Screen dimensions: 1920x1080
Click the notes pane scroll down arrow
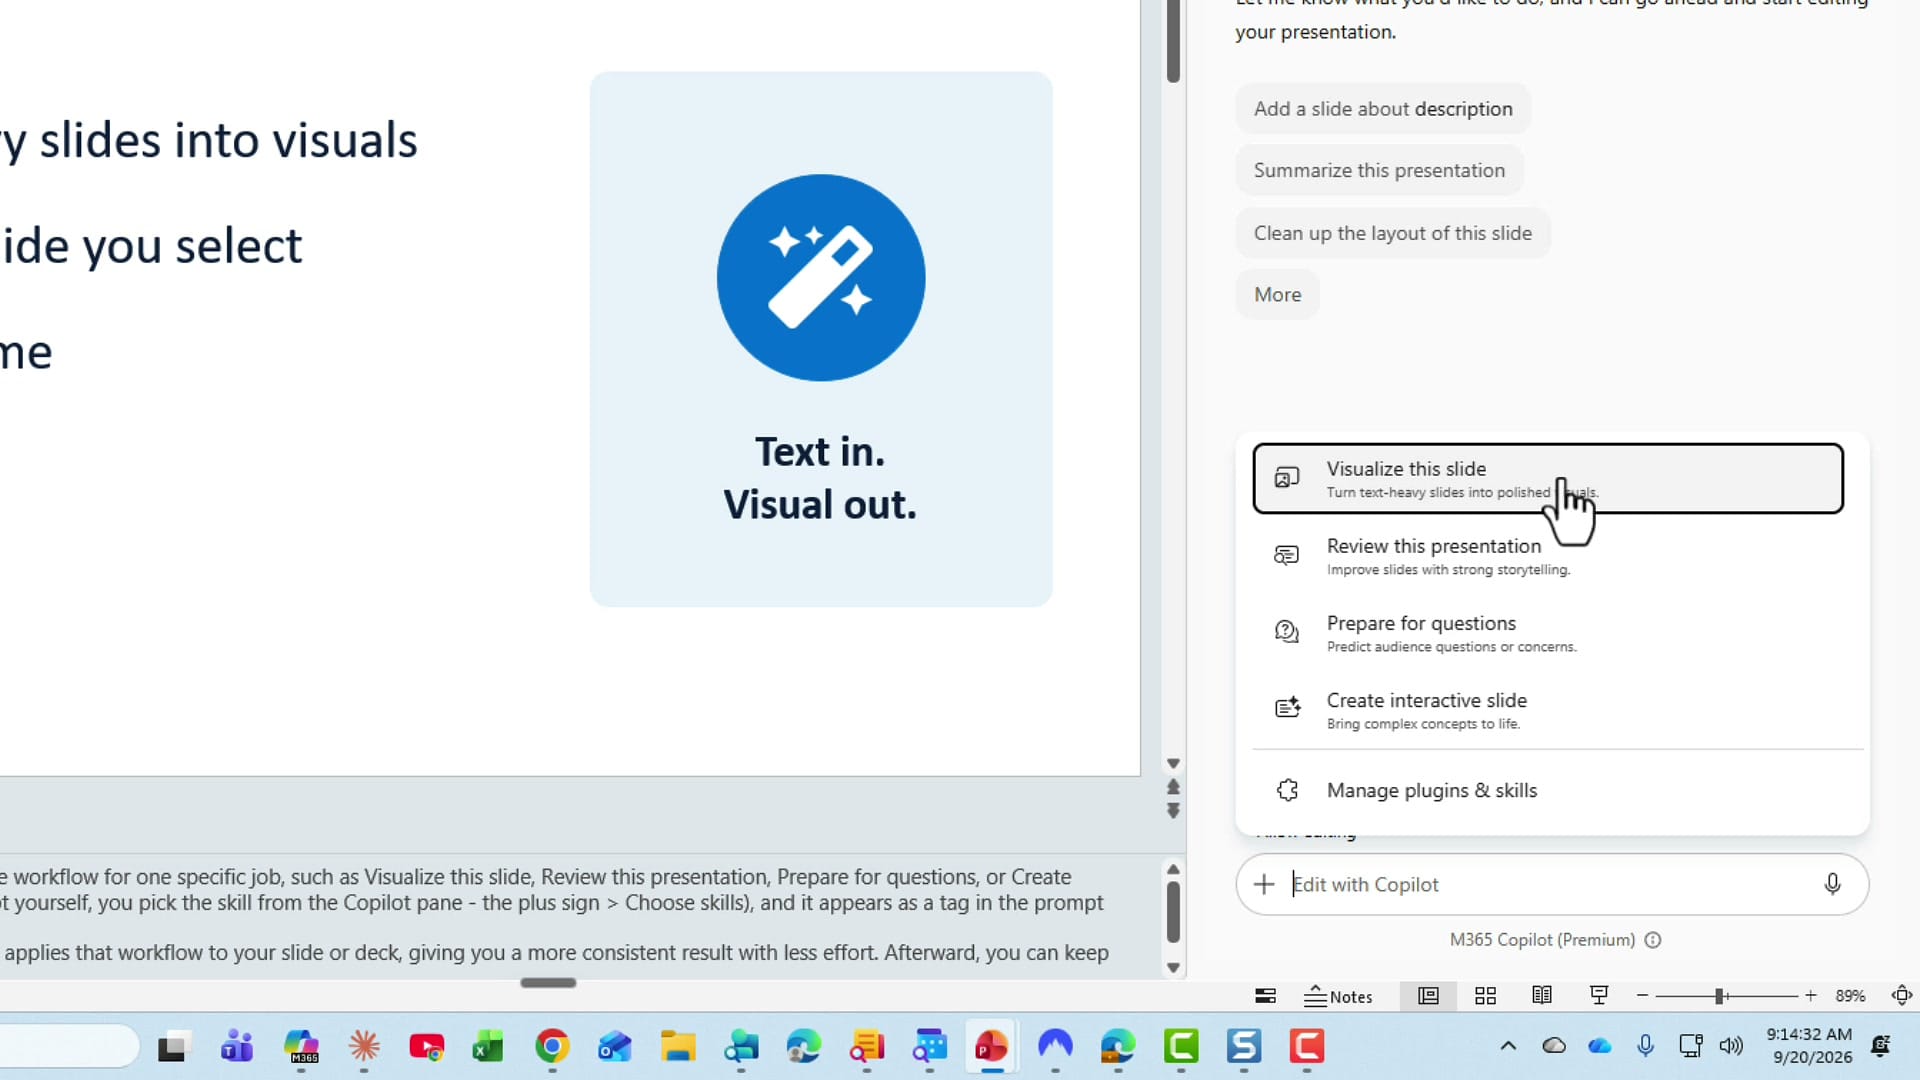[x=1173, y=968]
